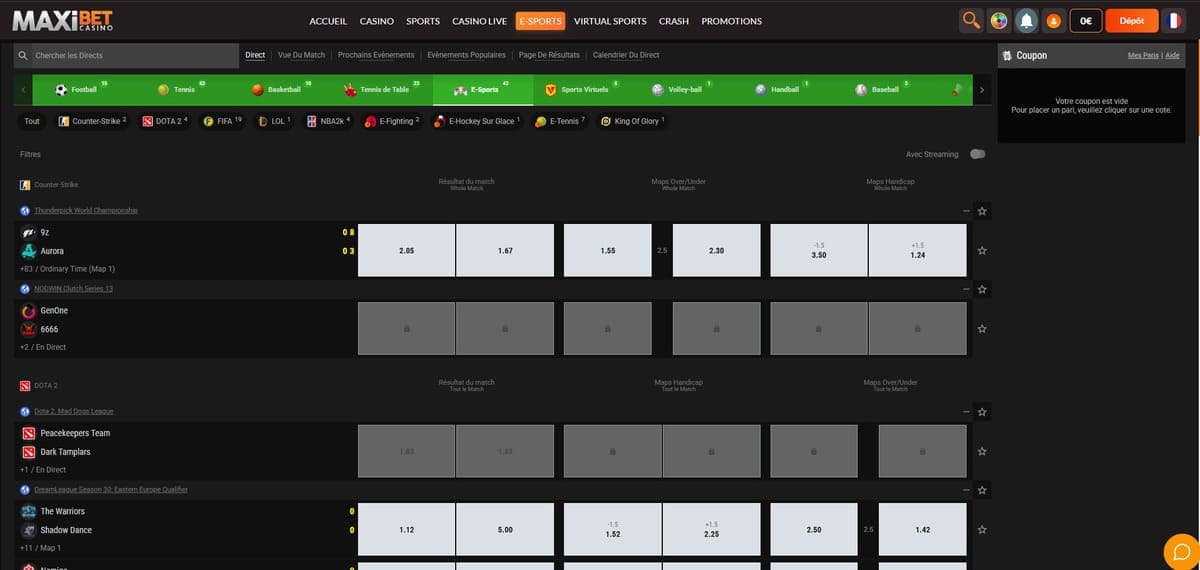The image size is (1200, 570).
Task: Favorite DreamLeague Season 30 league star
Action: click(x=982, y=490)
